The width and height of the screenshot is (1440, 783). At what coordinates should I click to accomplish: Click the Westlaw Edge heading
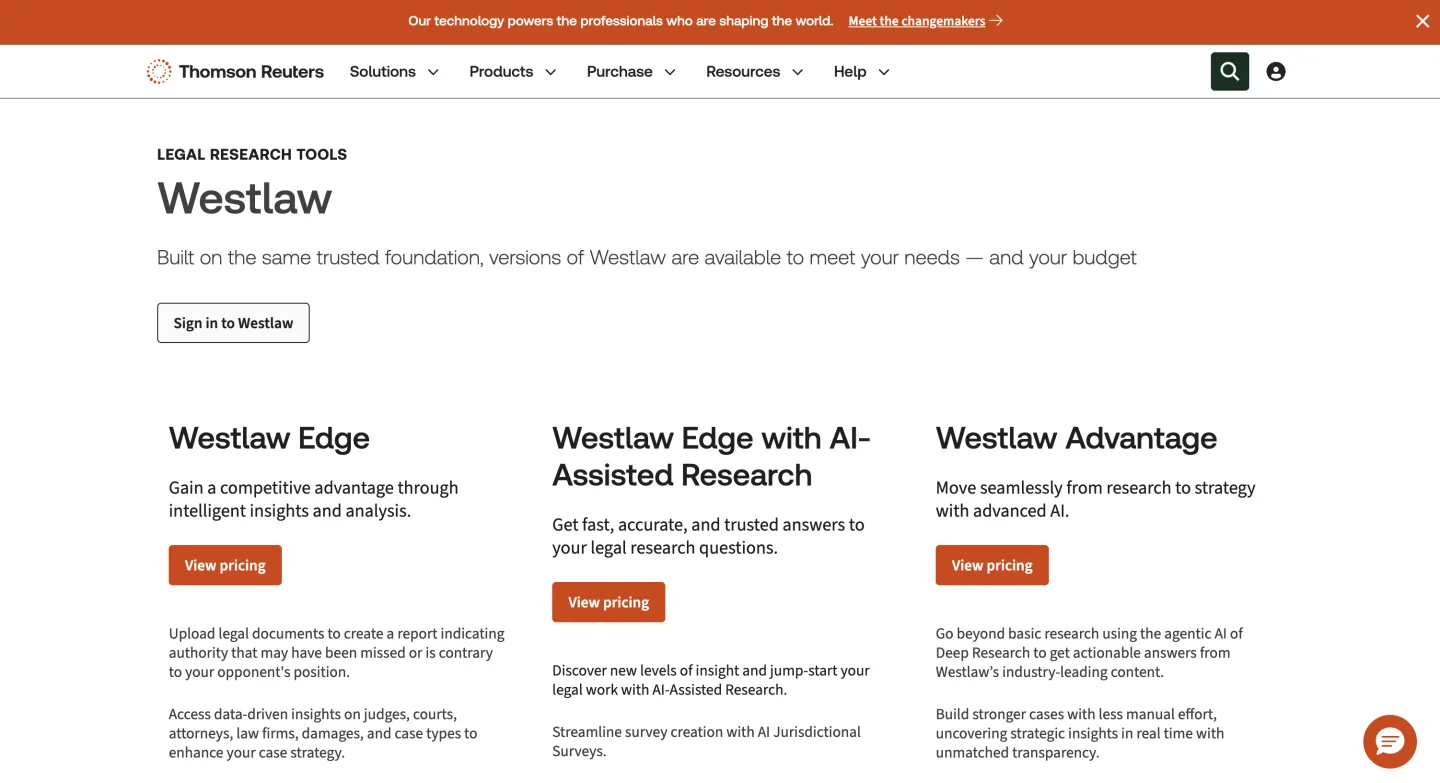coord(269,438)
